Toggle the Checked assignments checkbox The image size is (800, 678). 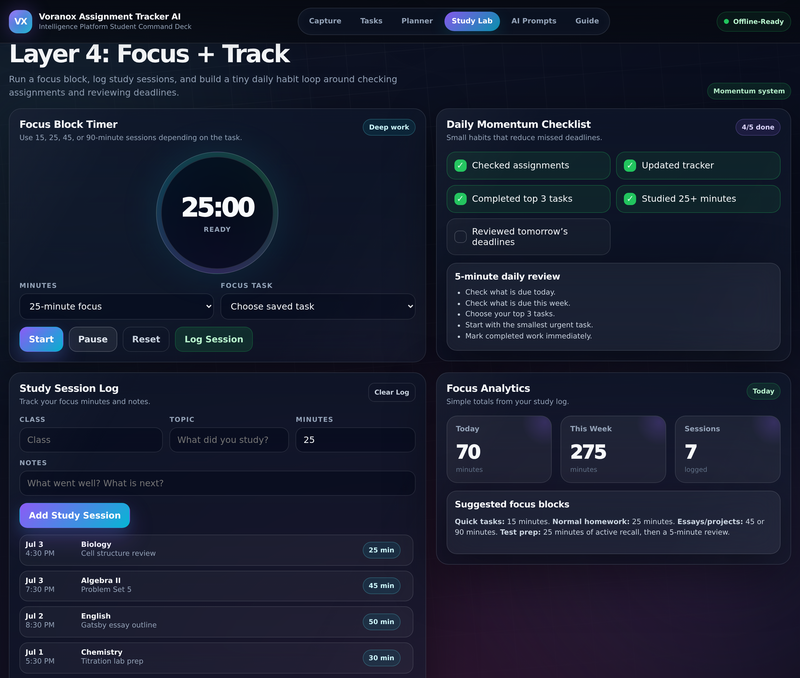[460, 165]
